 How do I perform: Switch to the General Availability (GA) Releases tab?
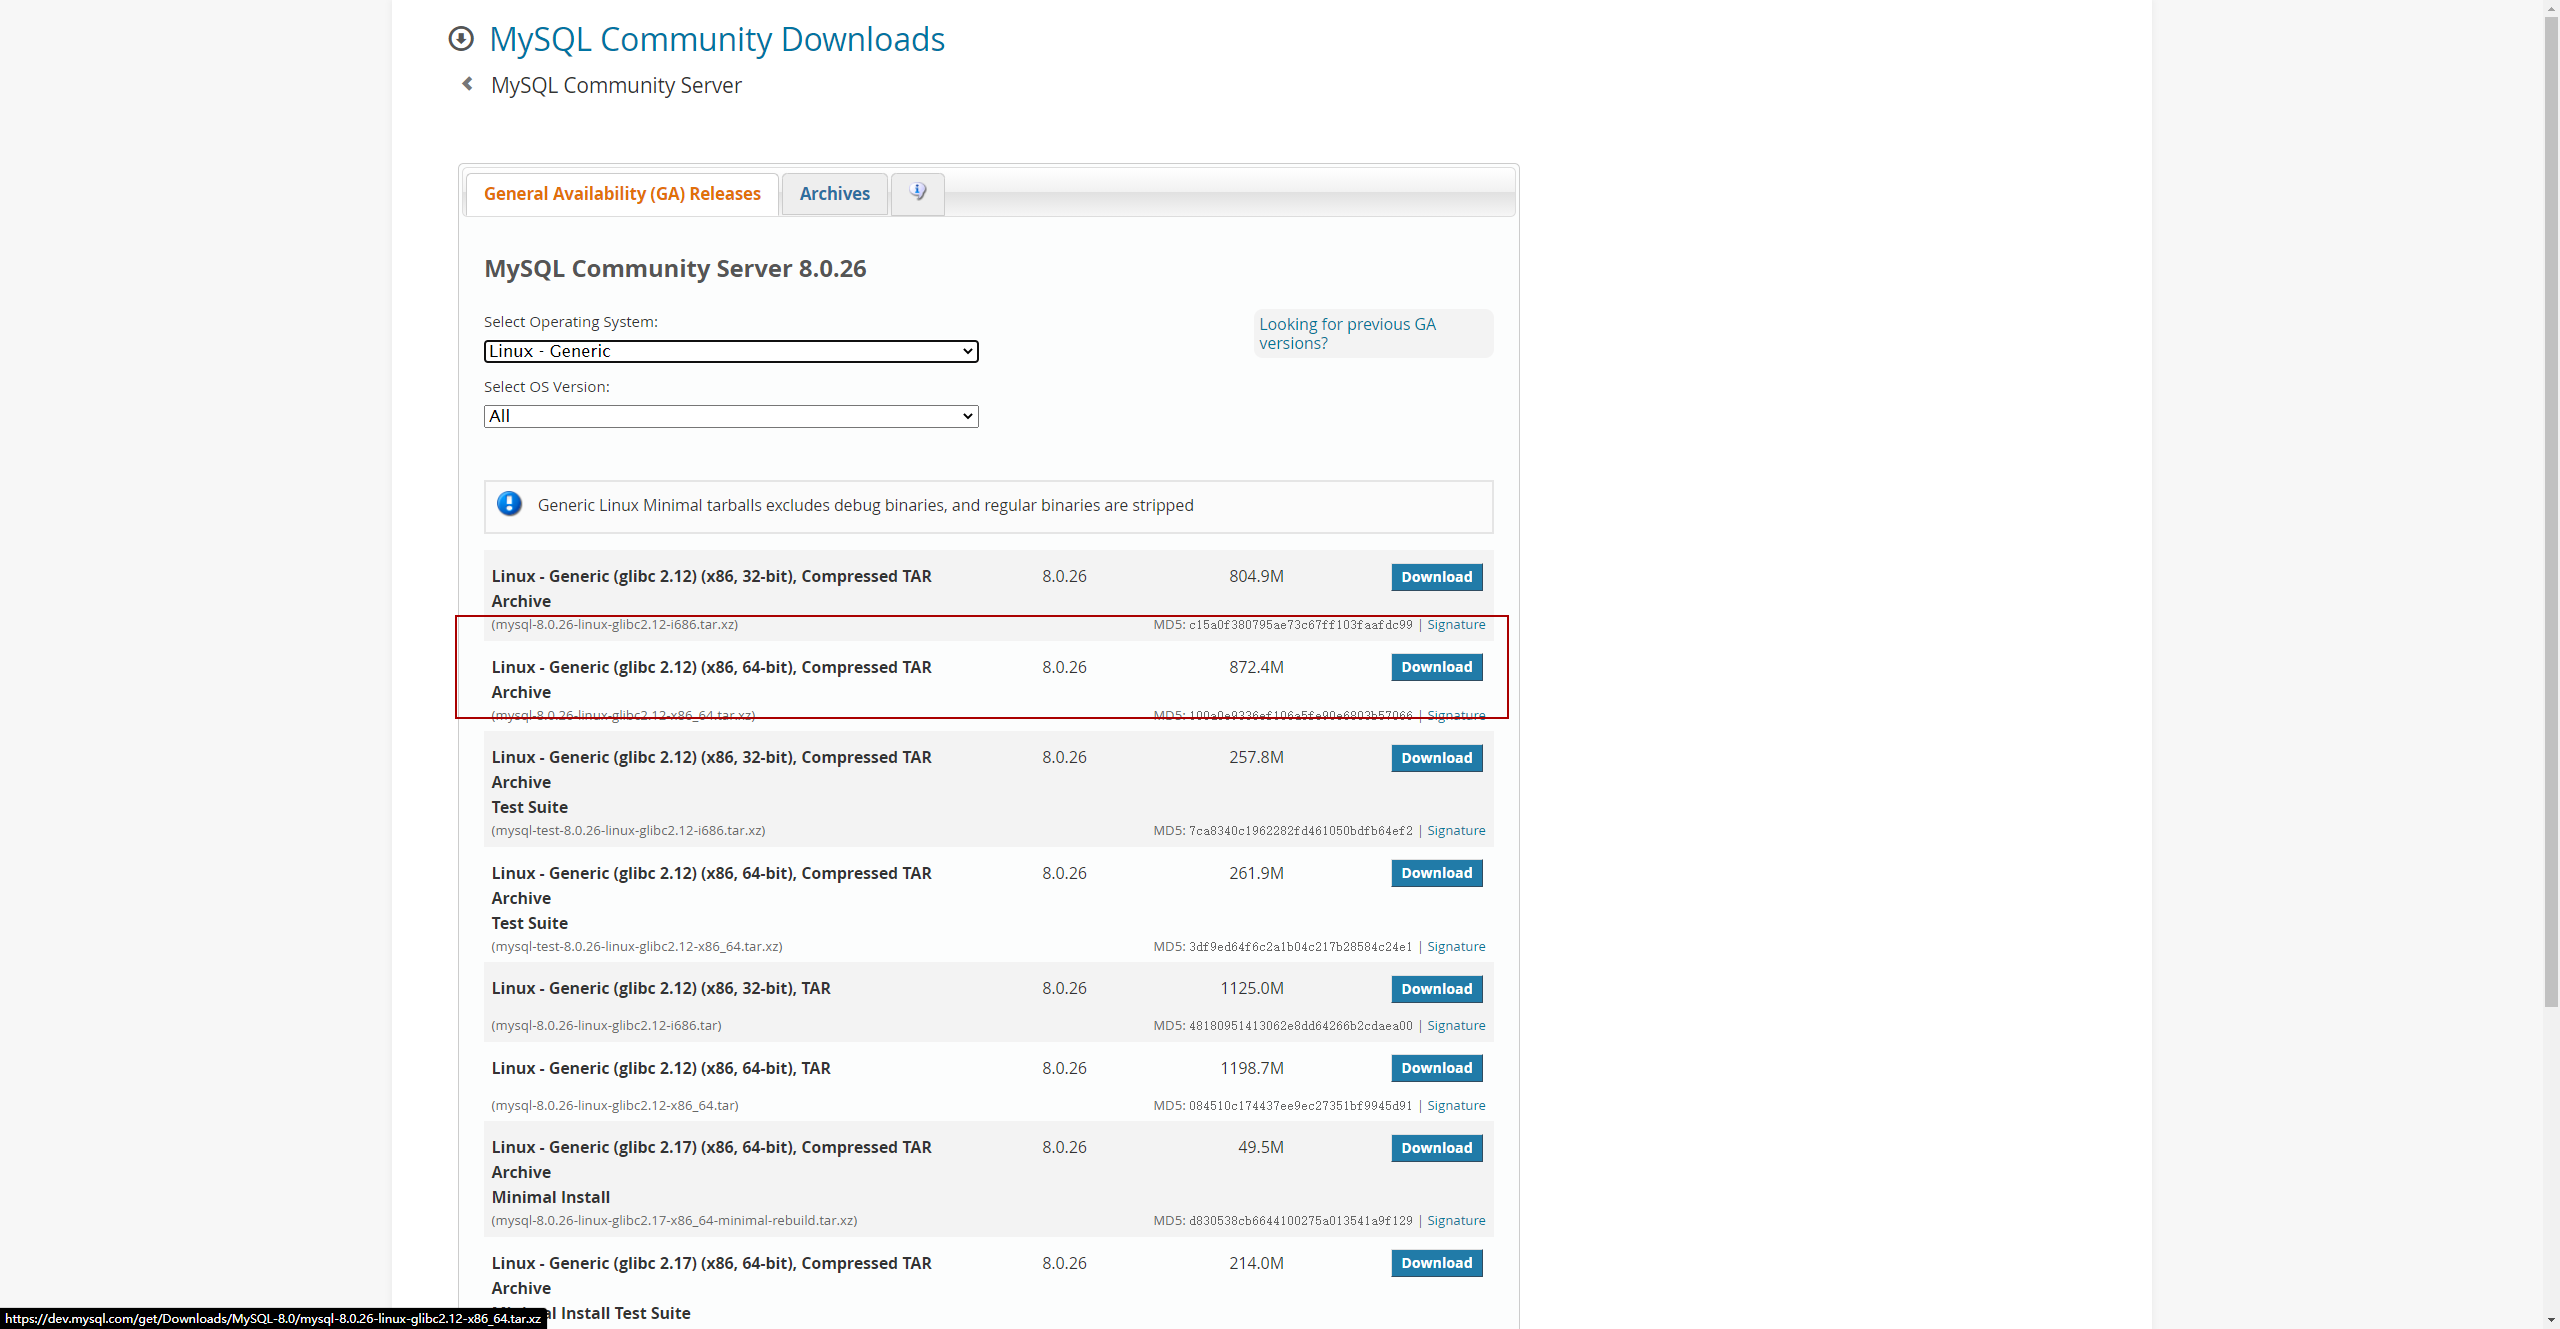pyautogui.click(x=622, y=194)
